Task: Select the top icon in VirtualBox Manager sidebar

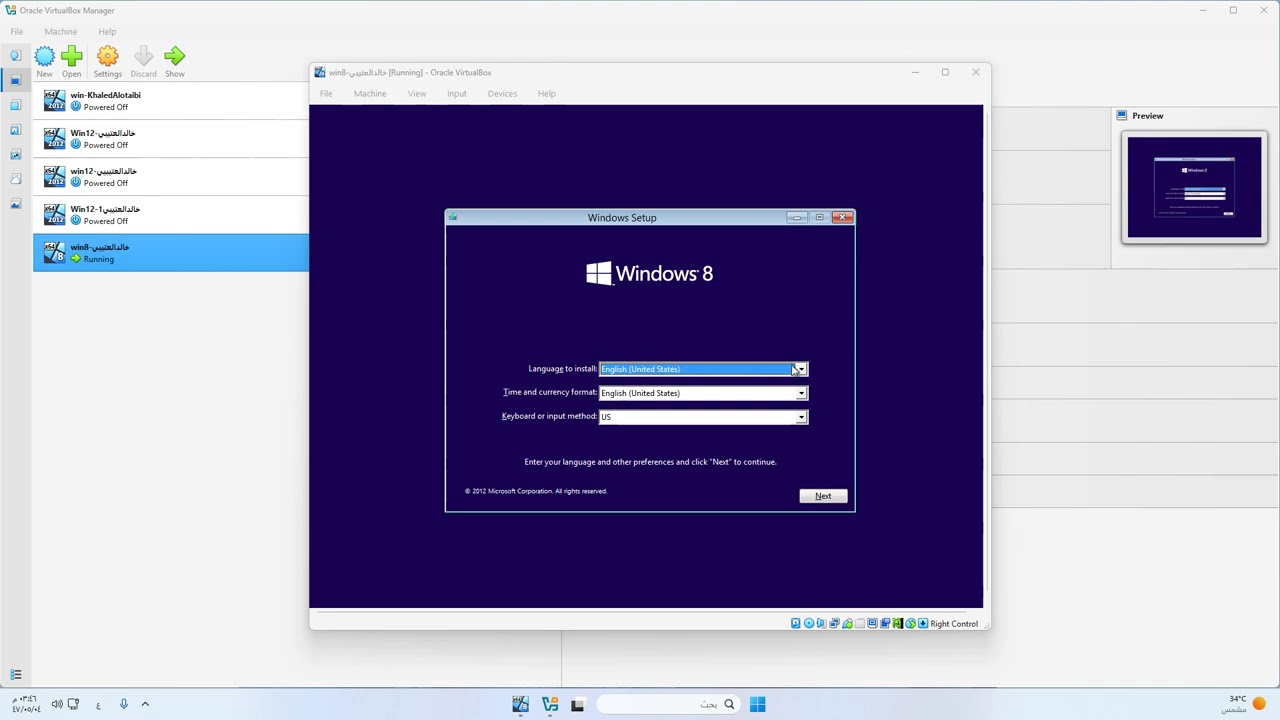Action: point(15,56)
